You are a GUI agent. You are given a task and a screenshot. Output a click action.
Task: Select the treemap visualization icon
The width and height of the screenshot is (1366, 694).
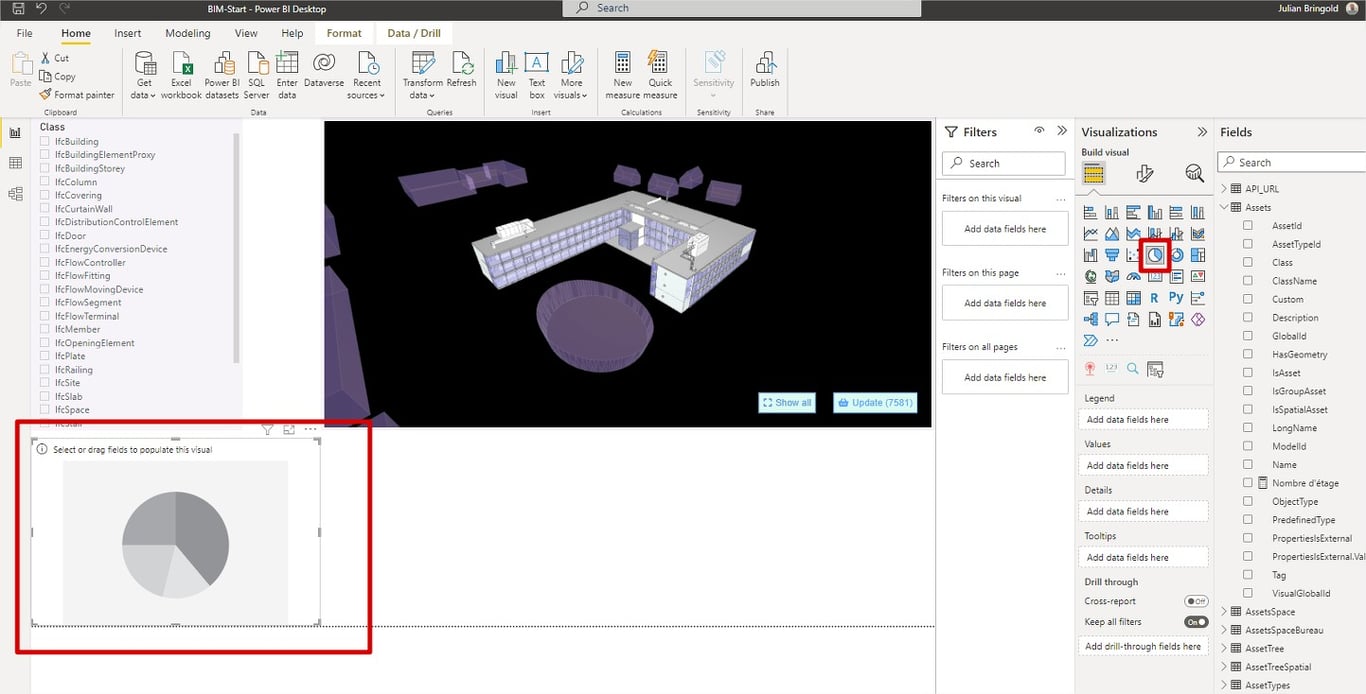pyautogui.click(x=1198, y=255)
